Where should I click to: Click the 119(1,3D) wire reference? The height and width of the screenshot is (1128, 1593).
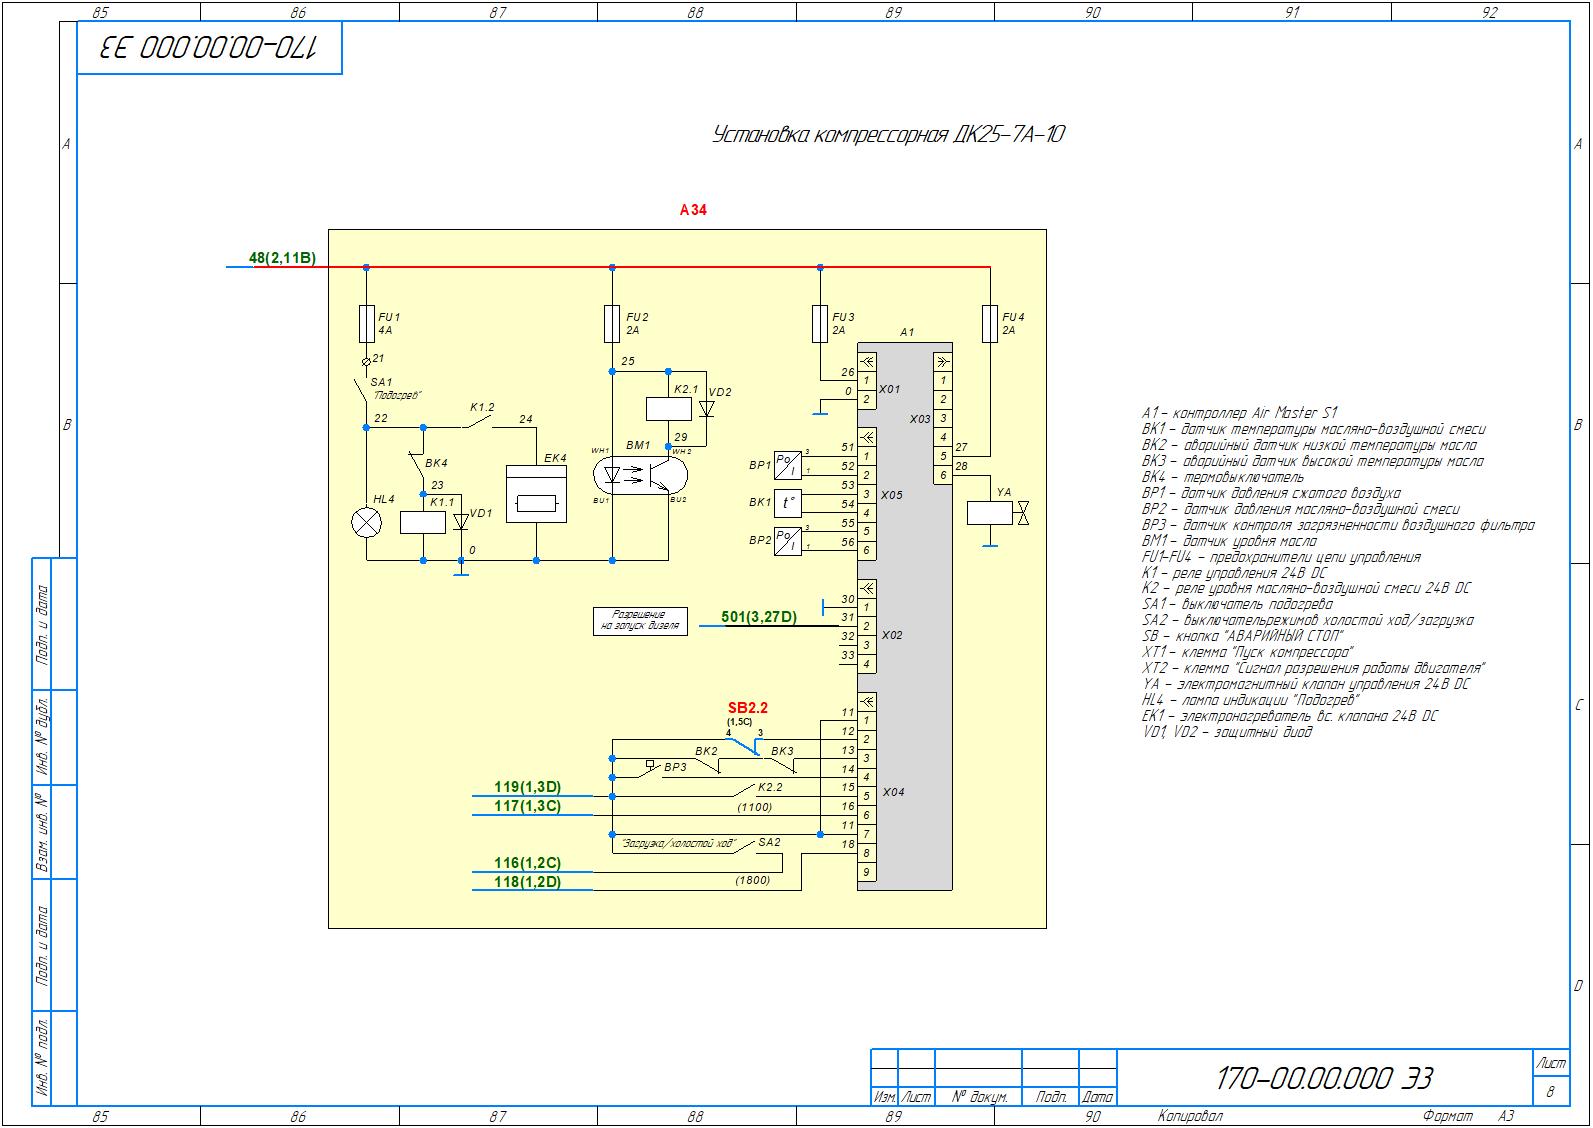527,787
